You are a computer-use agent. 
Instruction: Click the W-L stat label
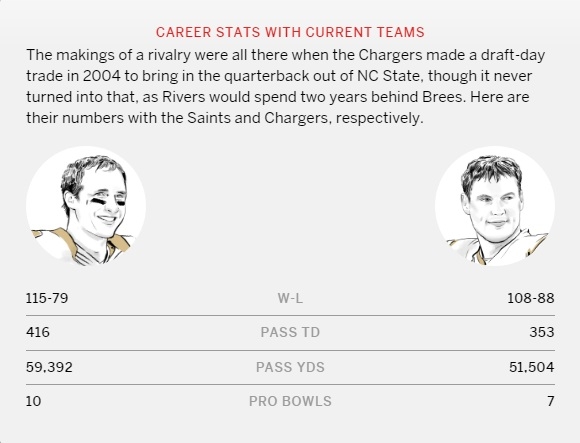coord(290,298)
